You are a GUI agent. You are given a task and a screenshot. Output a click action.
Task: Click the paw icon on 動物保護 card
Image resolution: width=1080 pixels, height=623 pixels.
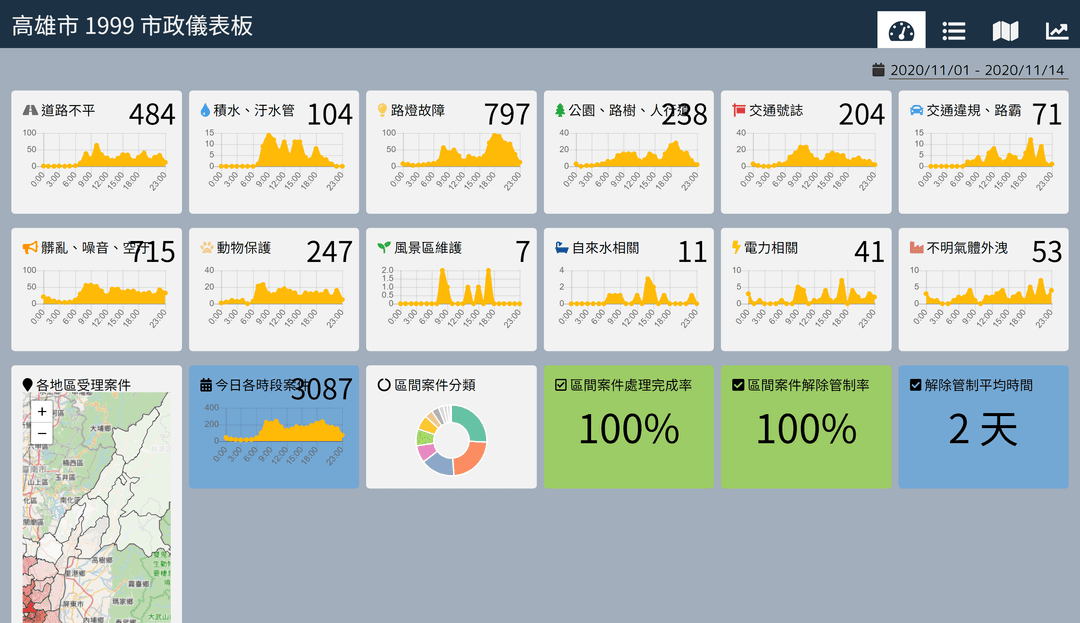206,247
